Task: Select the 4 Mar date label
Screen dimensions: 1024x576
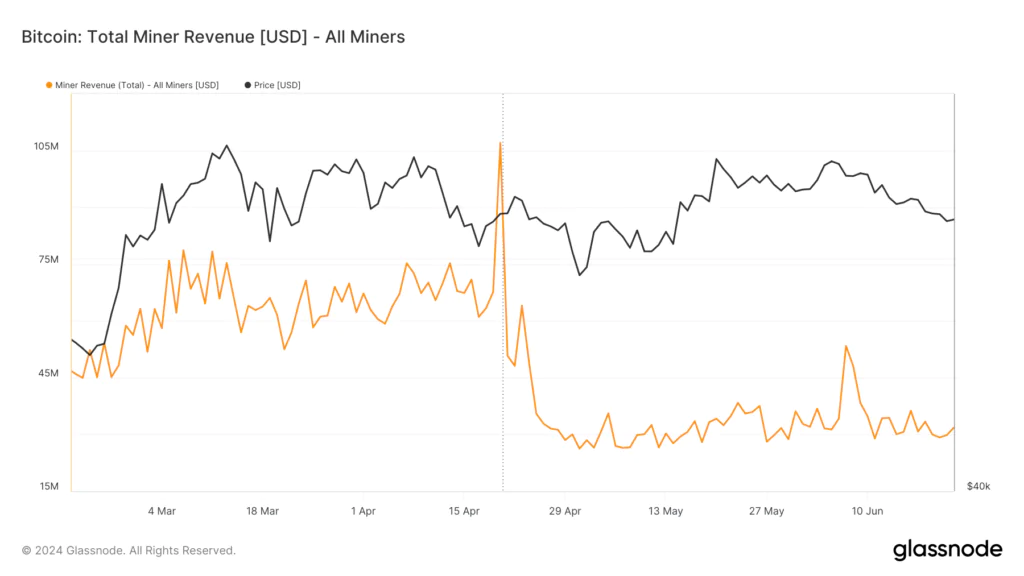Action: pos(161,511)
